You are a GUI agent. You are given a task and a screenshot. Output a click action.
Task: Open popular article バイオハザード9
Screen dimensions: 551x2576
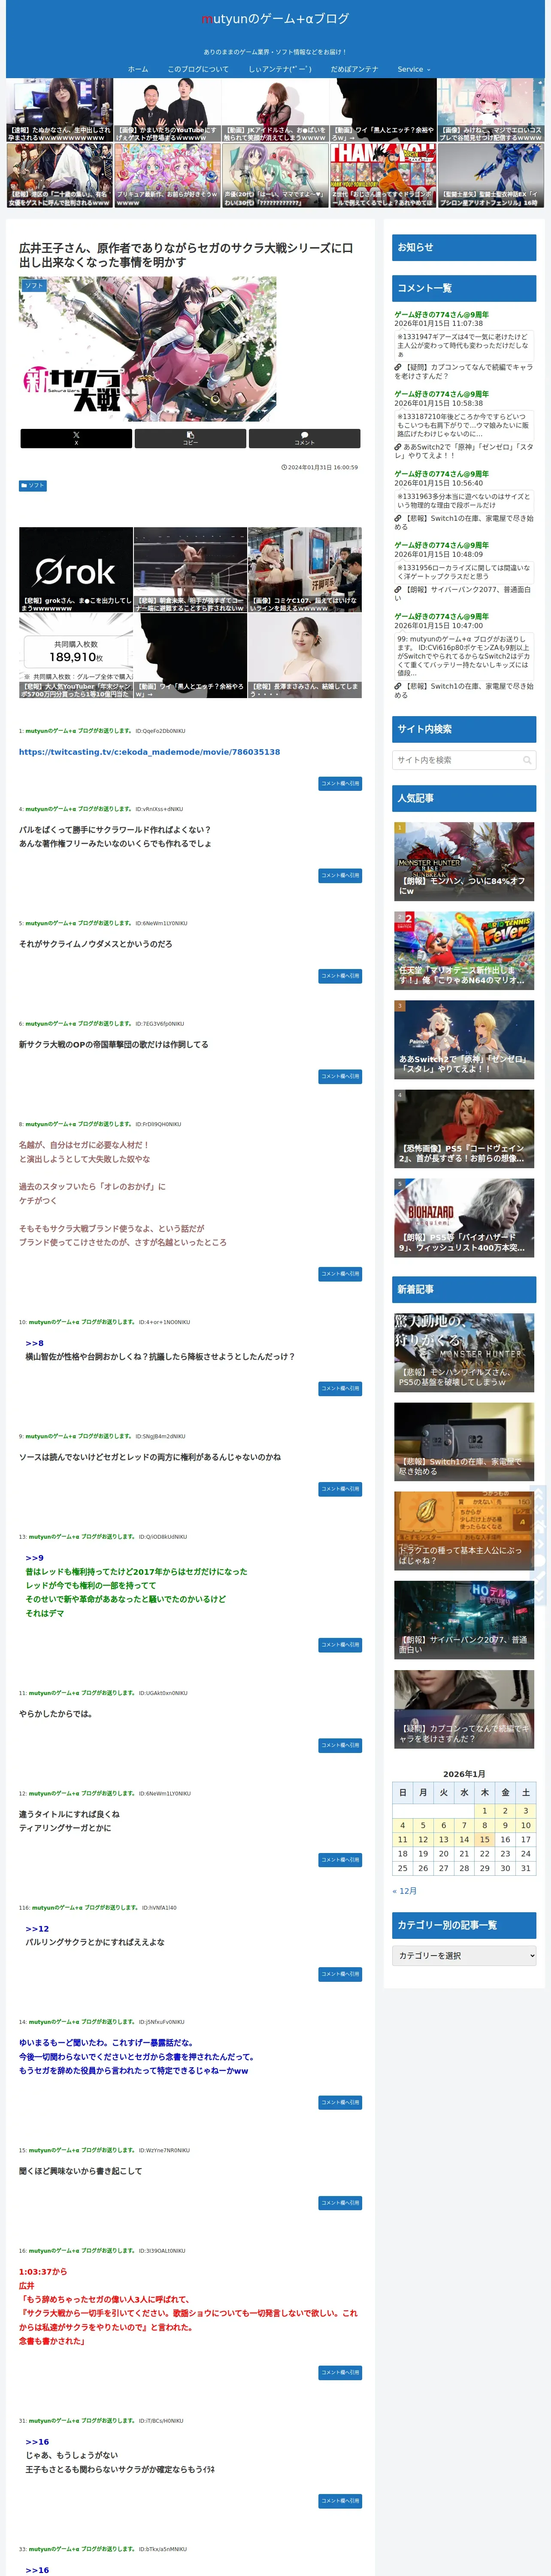pyautogui.click(x=464, y=1217)
